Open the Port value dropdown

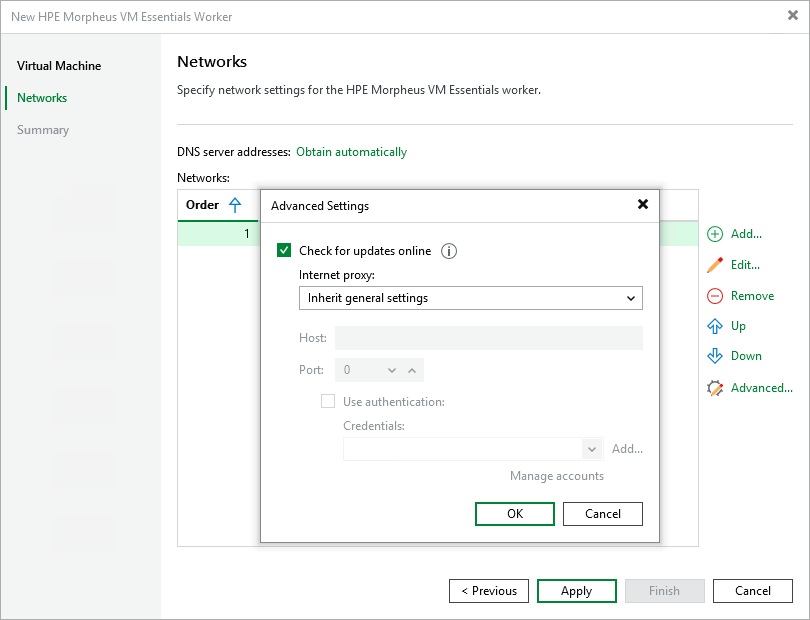tap(393, 369)
